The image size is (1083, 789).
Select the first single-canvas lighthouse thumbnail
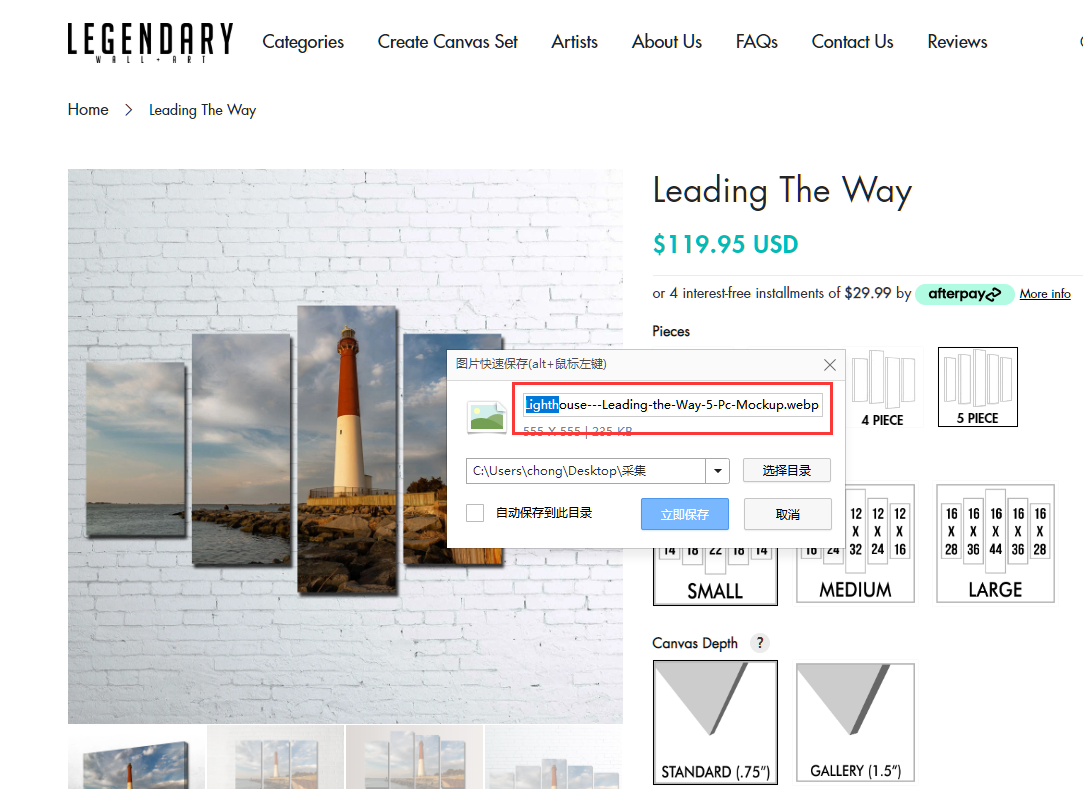137,758
